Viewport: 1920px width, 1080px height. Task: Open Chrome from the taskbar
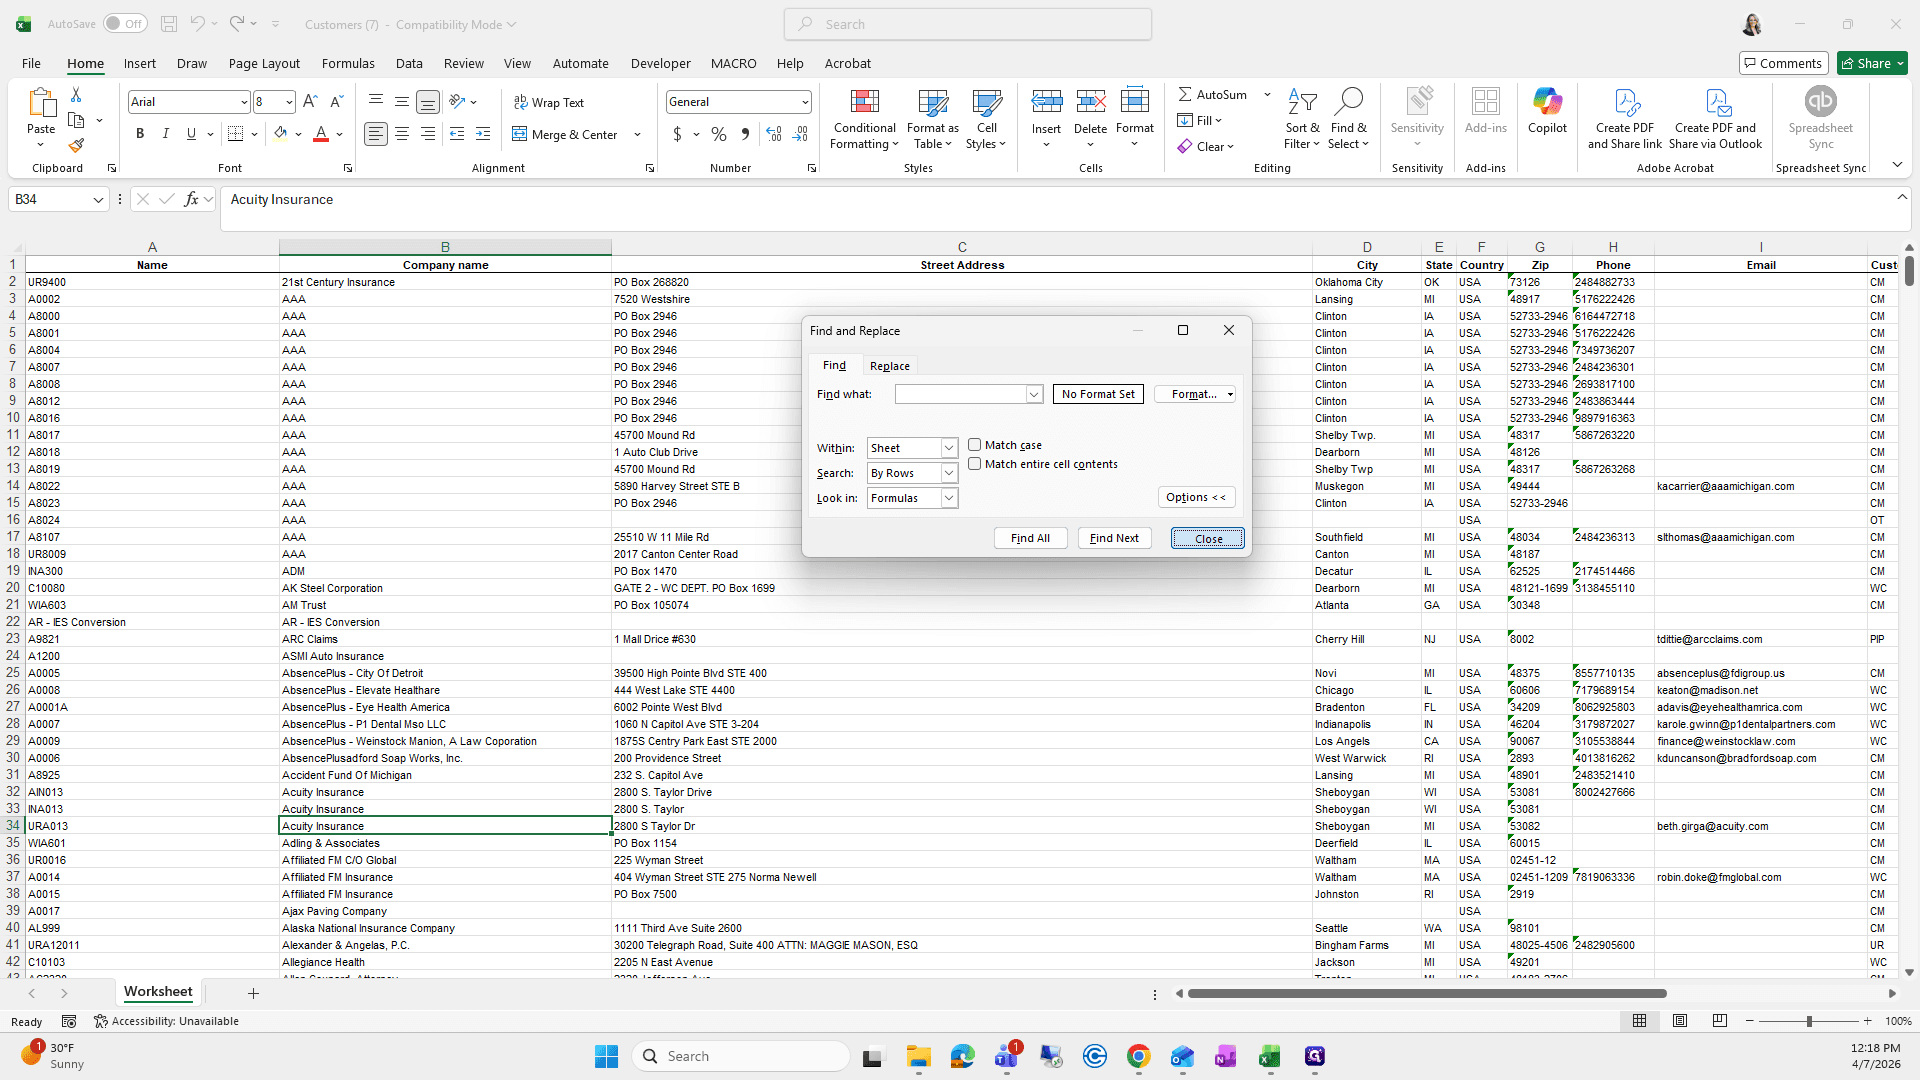(1138, 1056)
